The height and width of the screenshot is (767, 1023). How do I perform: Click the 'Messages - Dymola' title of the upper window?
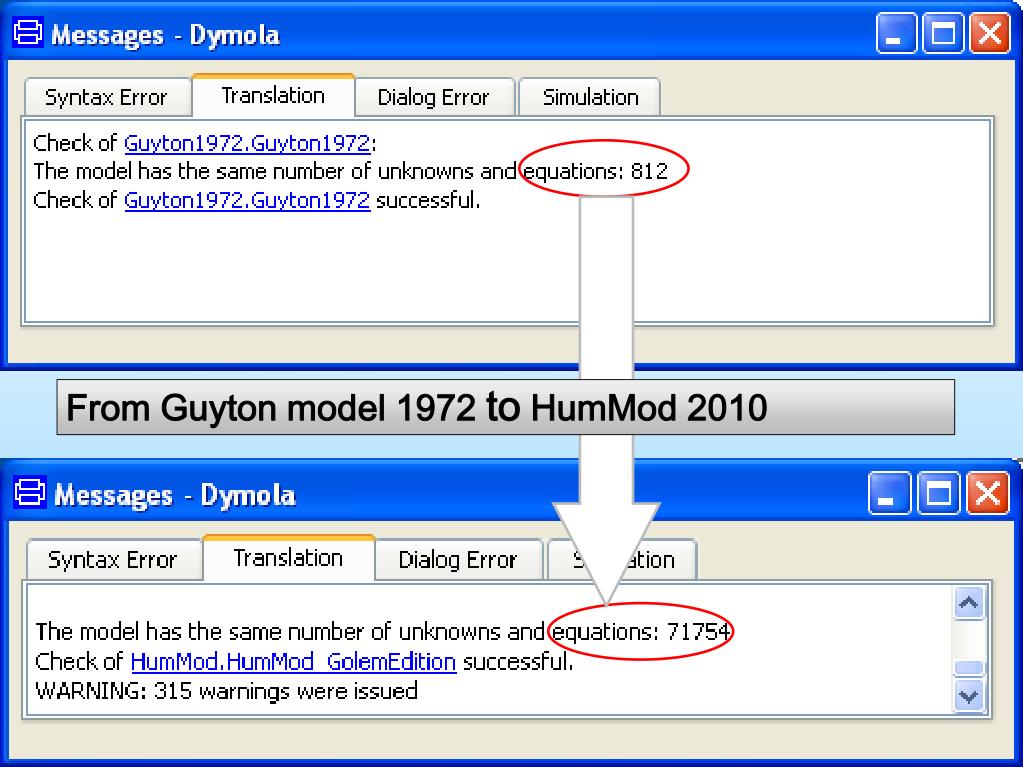click(x=166, y=35)
